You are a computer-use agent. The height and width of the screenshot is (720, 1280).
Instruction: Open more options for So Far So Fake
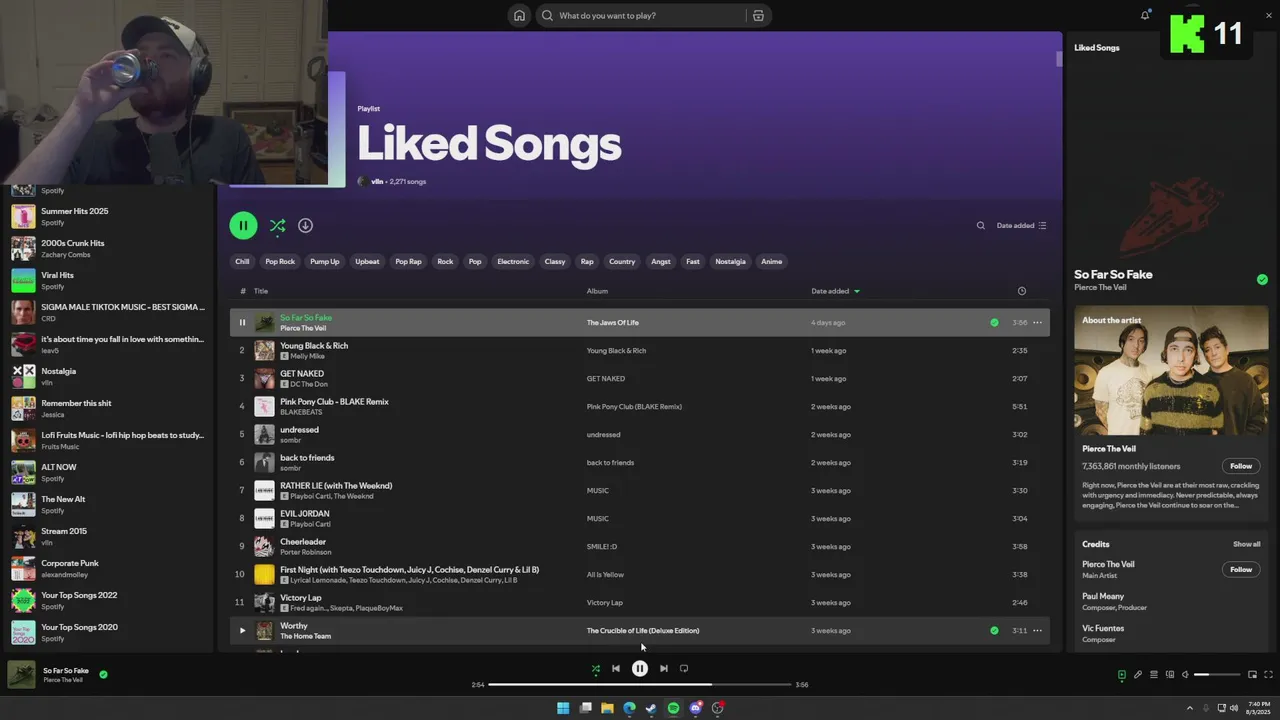click(1037, 322)
